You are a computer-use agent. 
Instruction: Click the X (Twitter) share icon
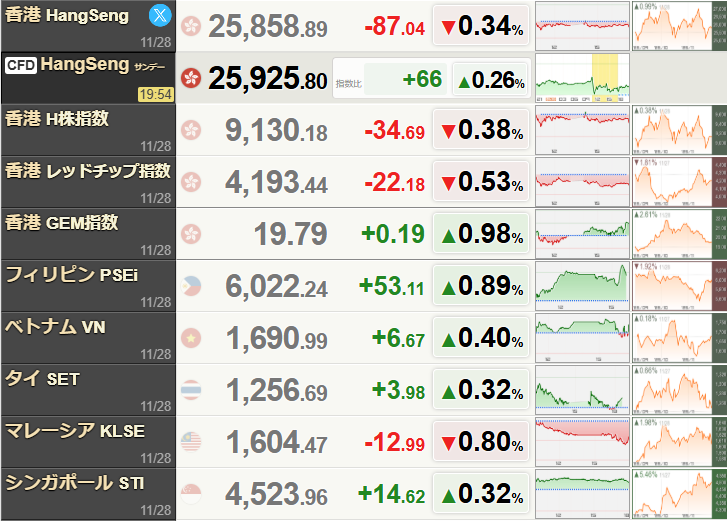[x=160, y=15]
